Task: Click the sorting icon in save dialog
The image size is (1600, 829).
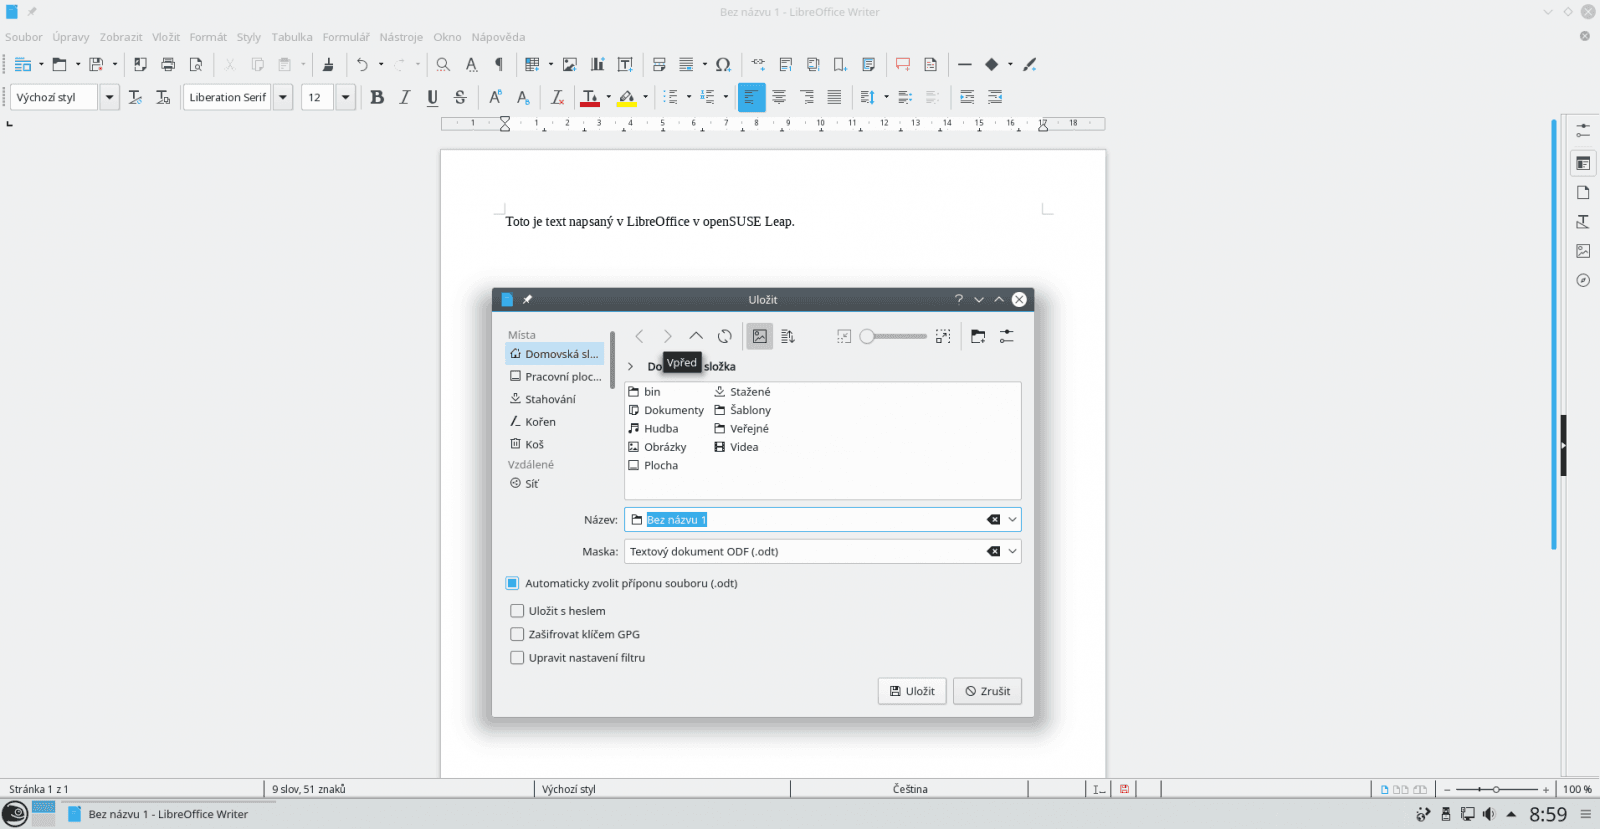Action: tap(788, 336)
